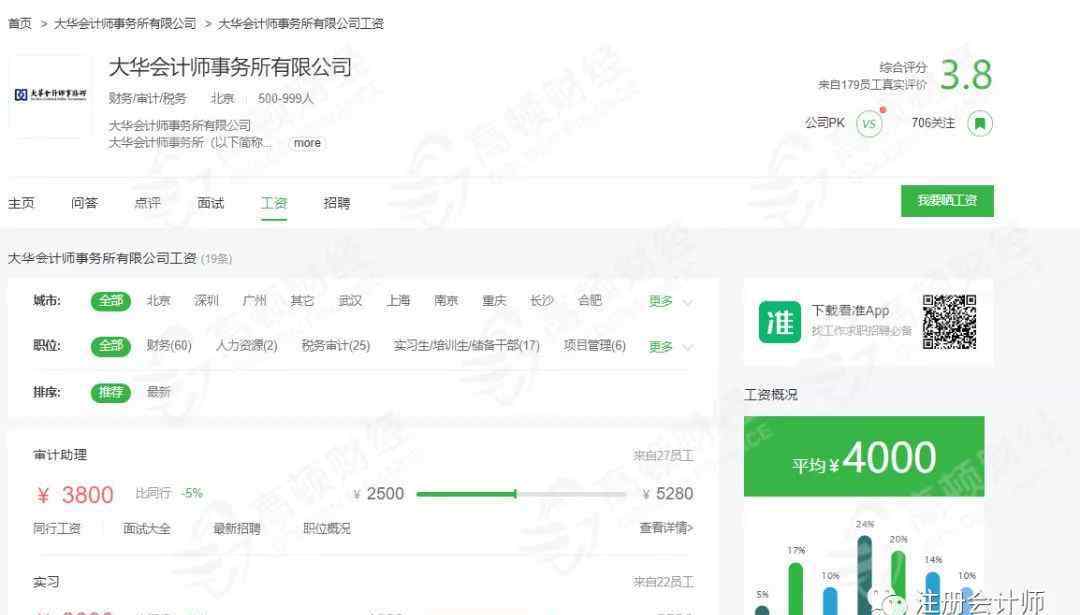
Task: Open 职位概况 link for 审计助理
Action: 327,529
